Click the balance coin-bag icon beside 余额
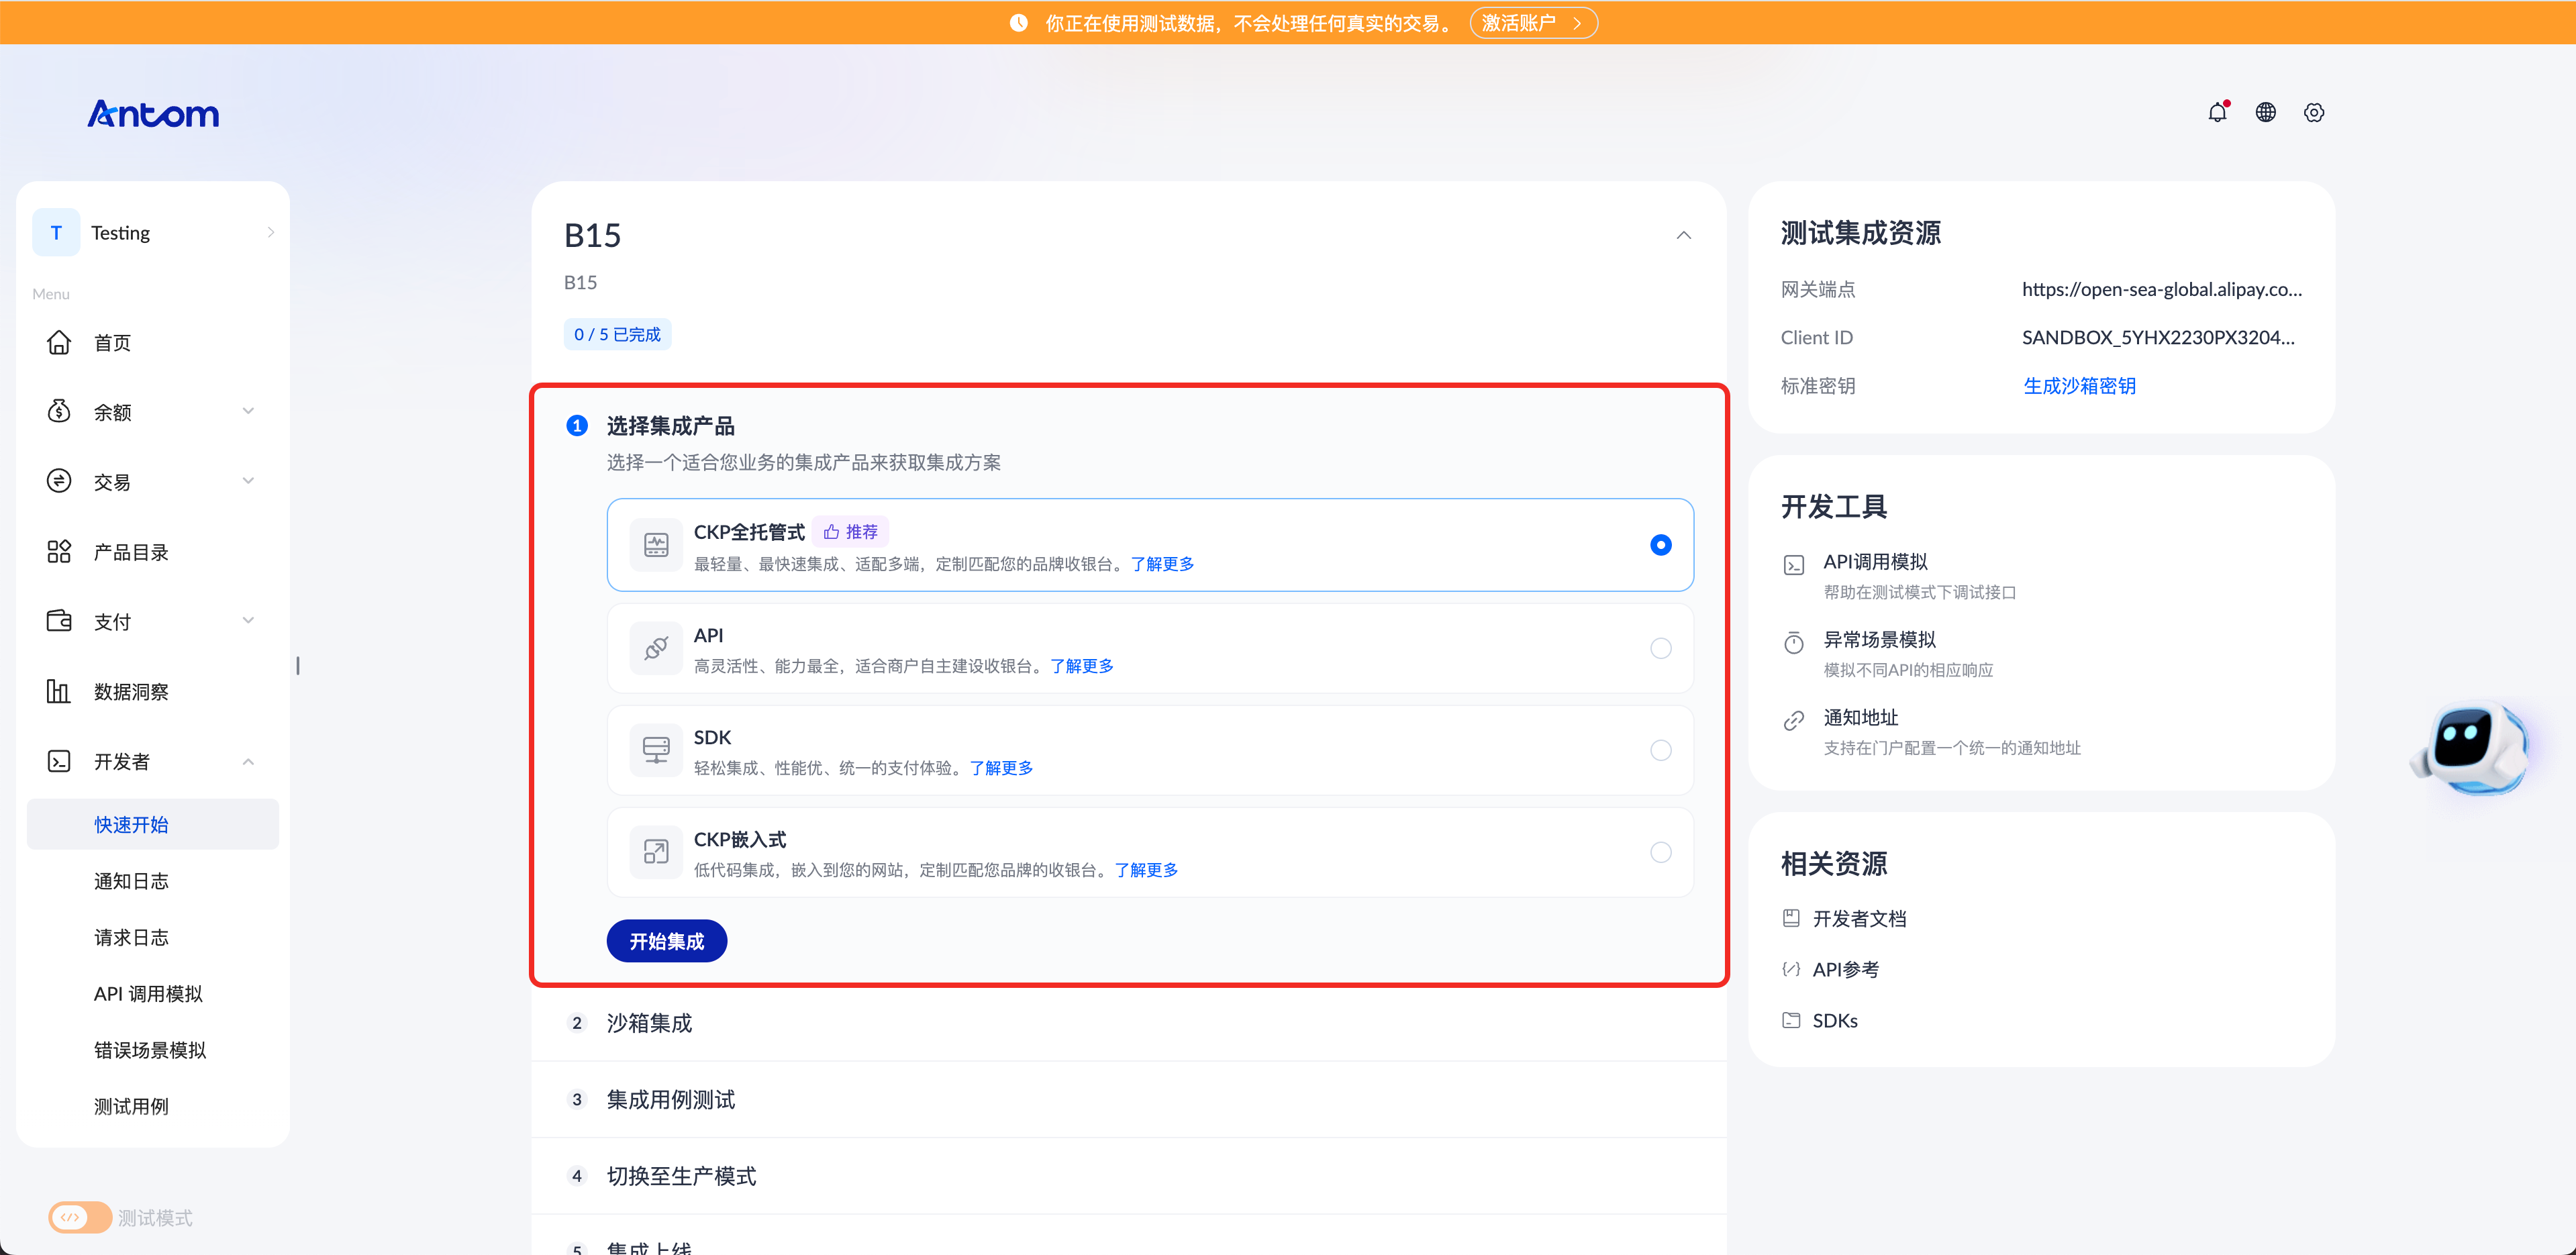This screenshot has height=1255, width=2576. point(59,411)
